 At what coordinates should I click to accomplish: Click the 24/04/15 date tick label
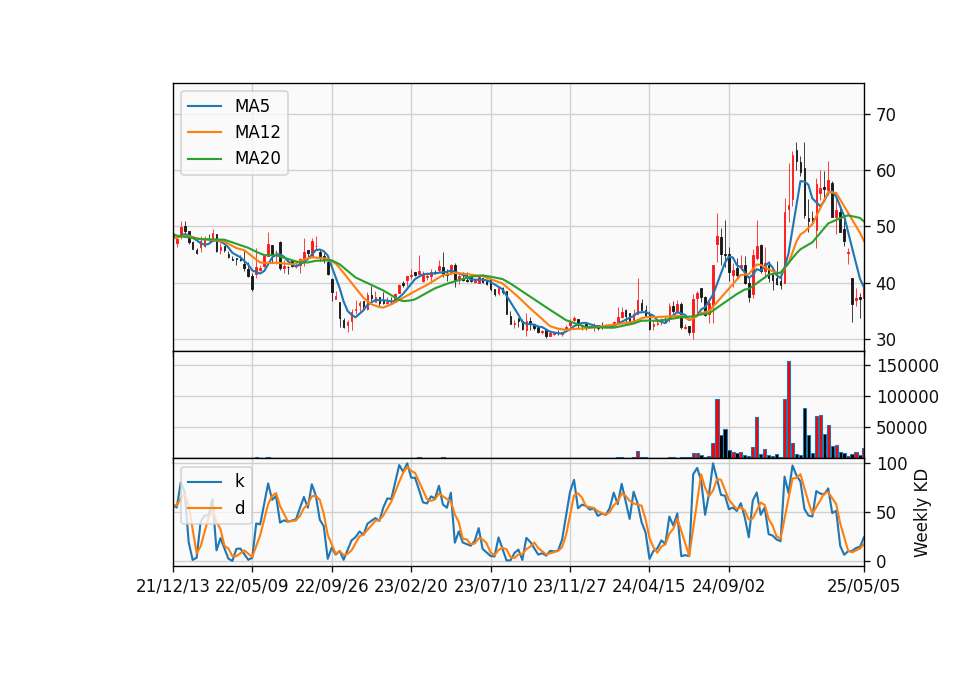click(x=649, y=586)
